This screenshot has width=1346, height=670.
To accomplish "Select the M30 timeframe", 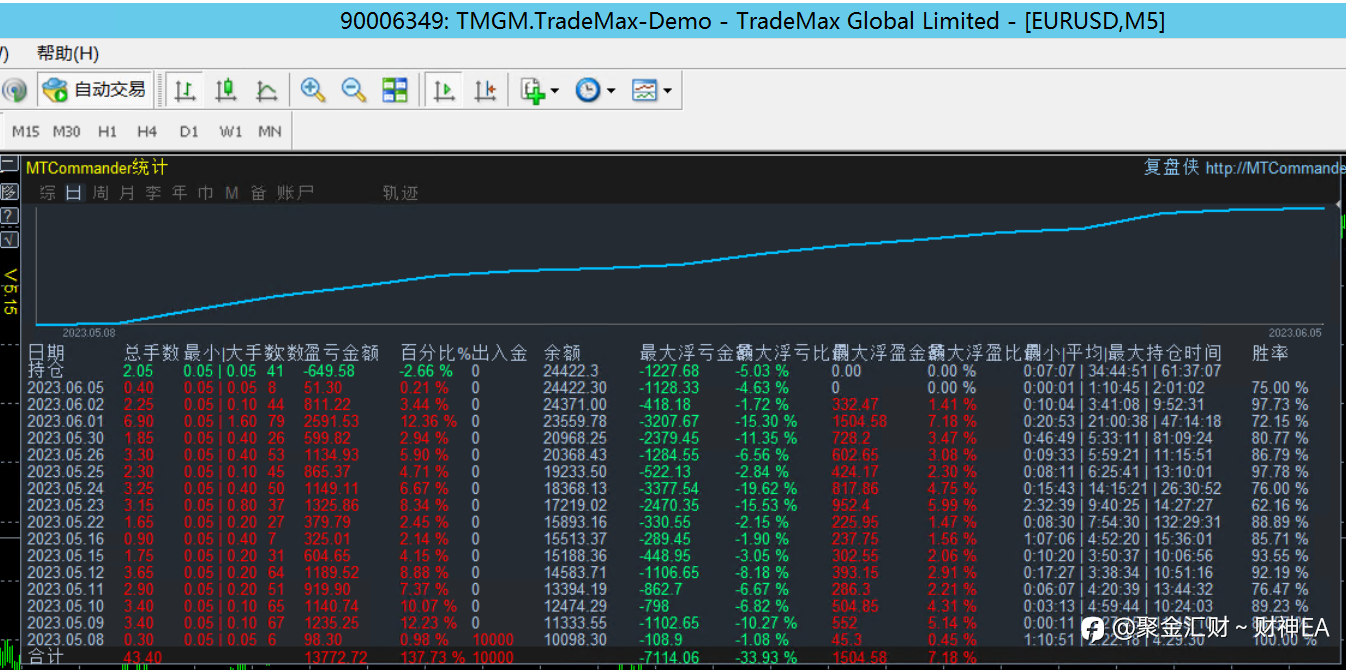I will (x=67, y=131).
